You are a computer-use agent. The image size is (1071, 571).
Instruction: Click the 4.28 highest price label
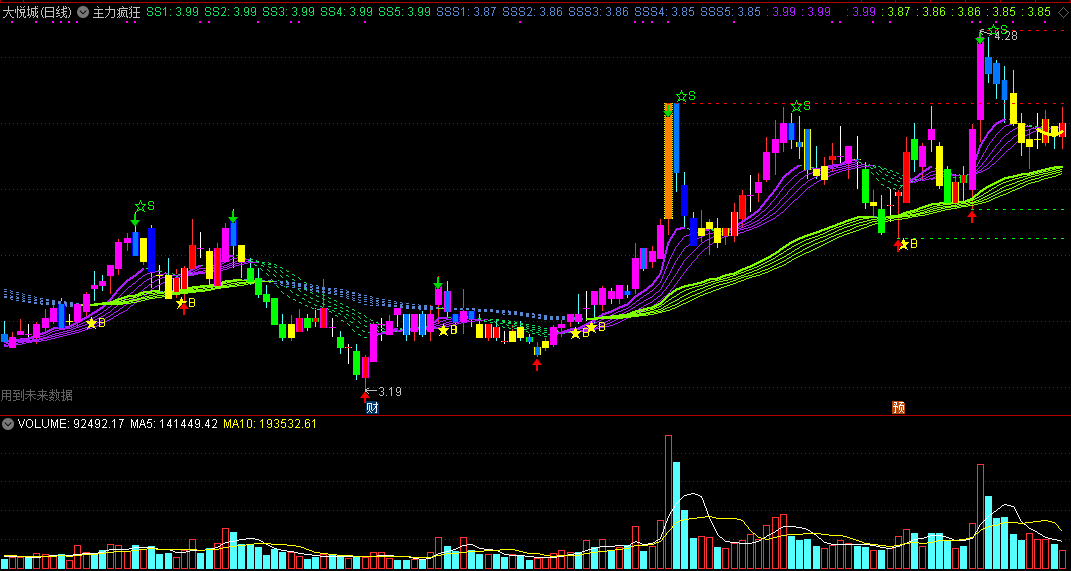coord(1005,36)
